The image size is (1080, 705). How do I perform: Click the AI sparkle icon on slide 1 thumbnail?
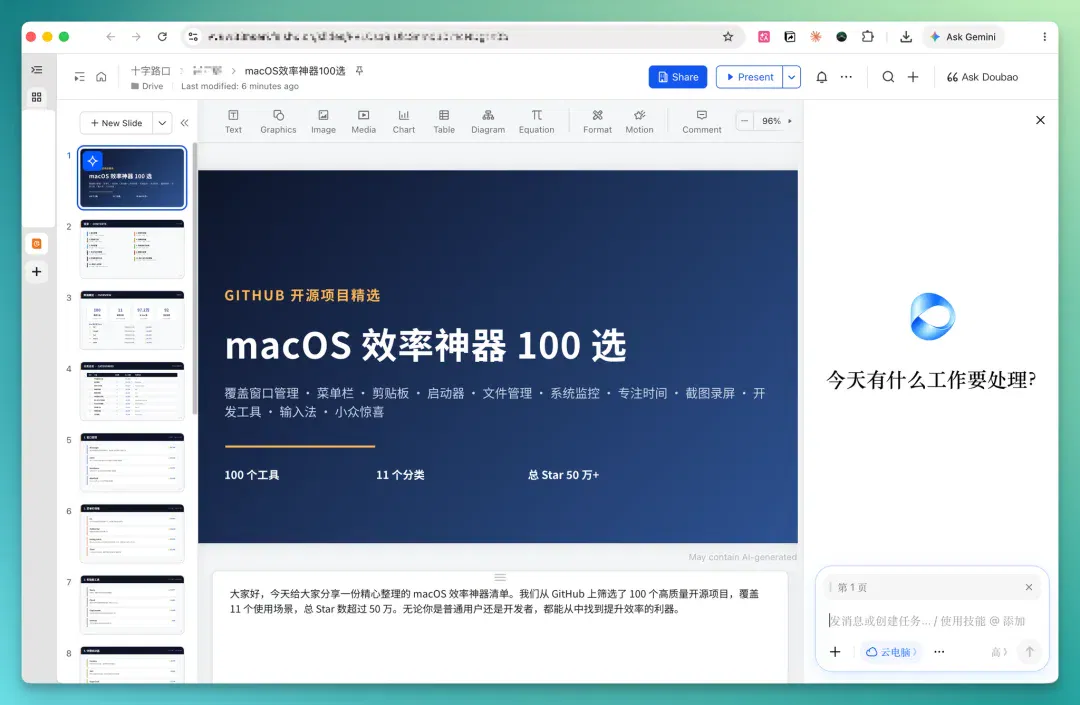coord(93,160)
